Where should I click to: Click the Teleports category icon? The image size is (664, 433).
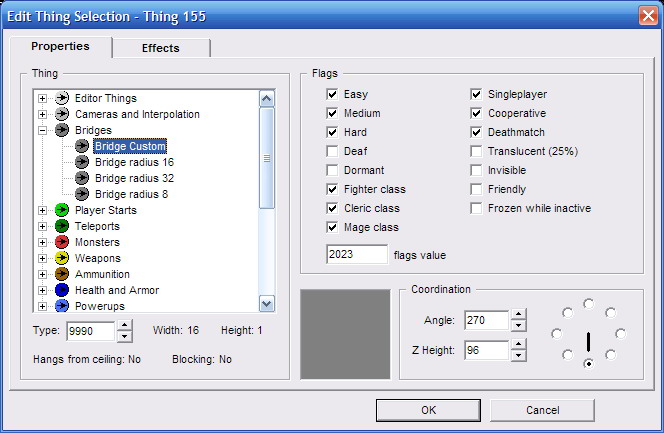coord(61,226)
